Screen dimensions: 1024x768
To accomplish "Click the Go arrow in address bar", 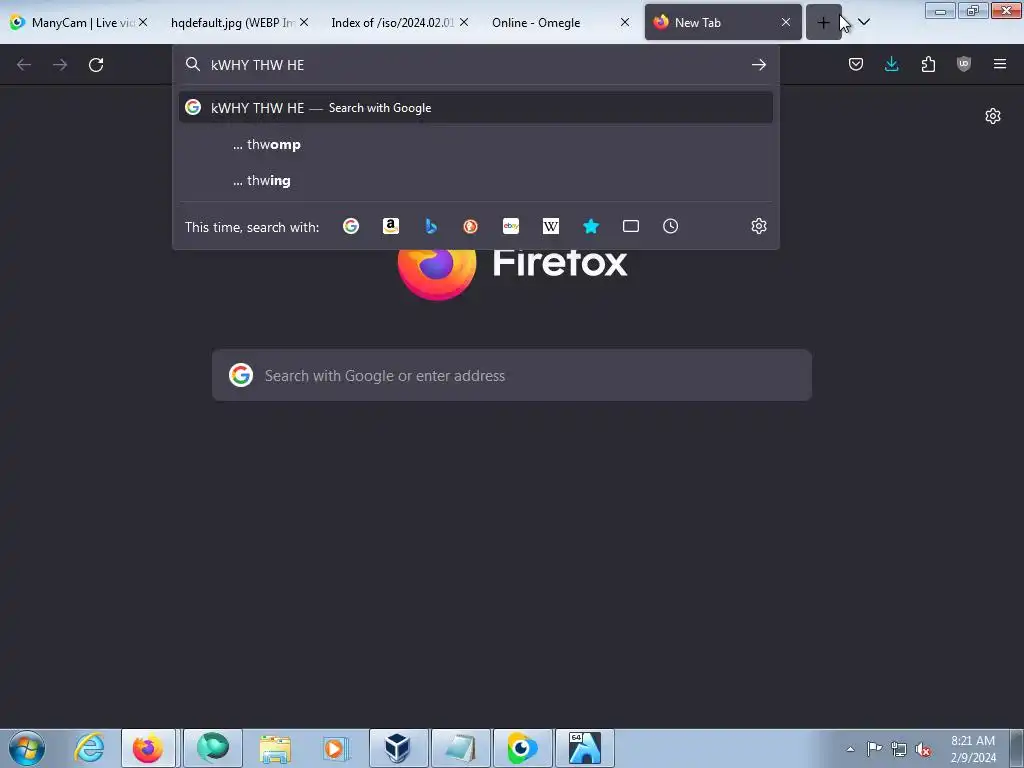I will point(758,65).
